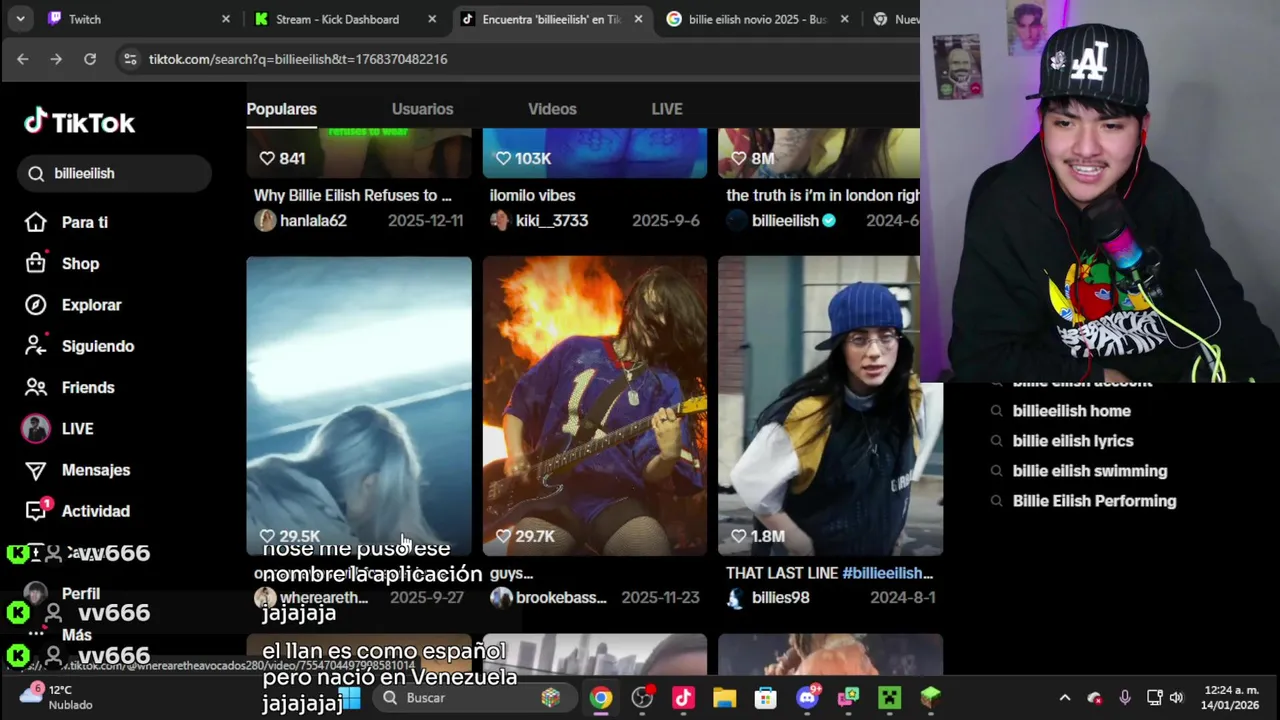1280x720 pixels.
Task: Click the browser back arrow
Action: coord(23,59)
